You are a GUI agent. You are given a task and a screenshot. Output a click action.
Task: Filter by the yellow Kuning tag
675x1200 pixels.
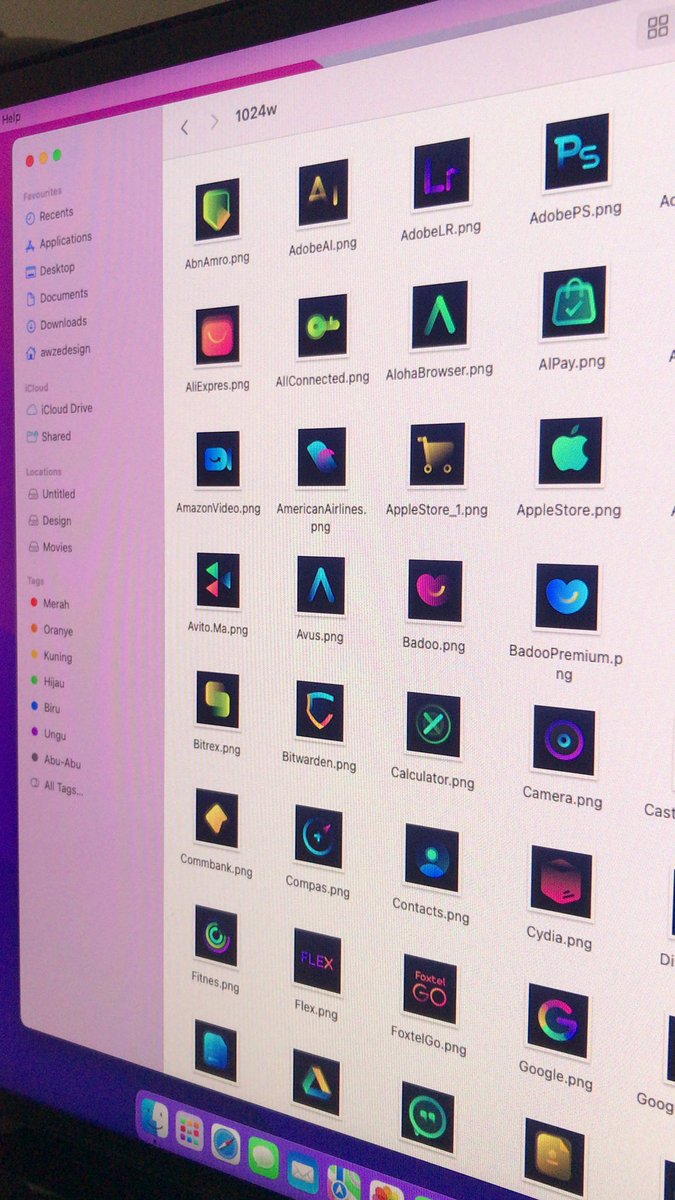click(x=51, y=656)
